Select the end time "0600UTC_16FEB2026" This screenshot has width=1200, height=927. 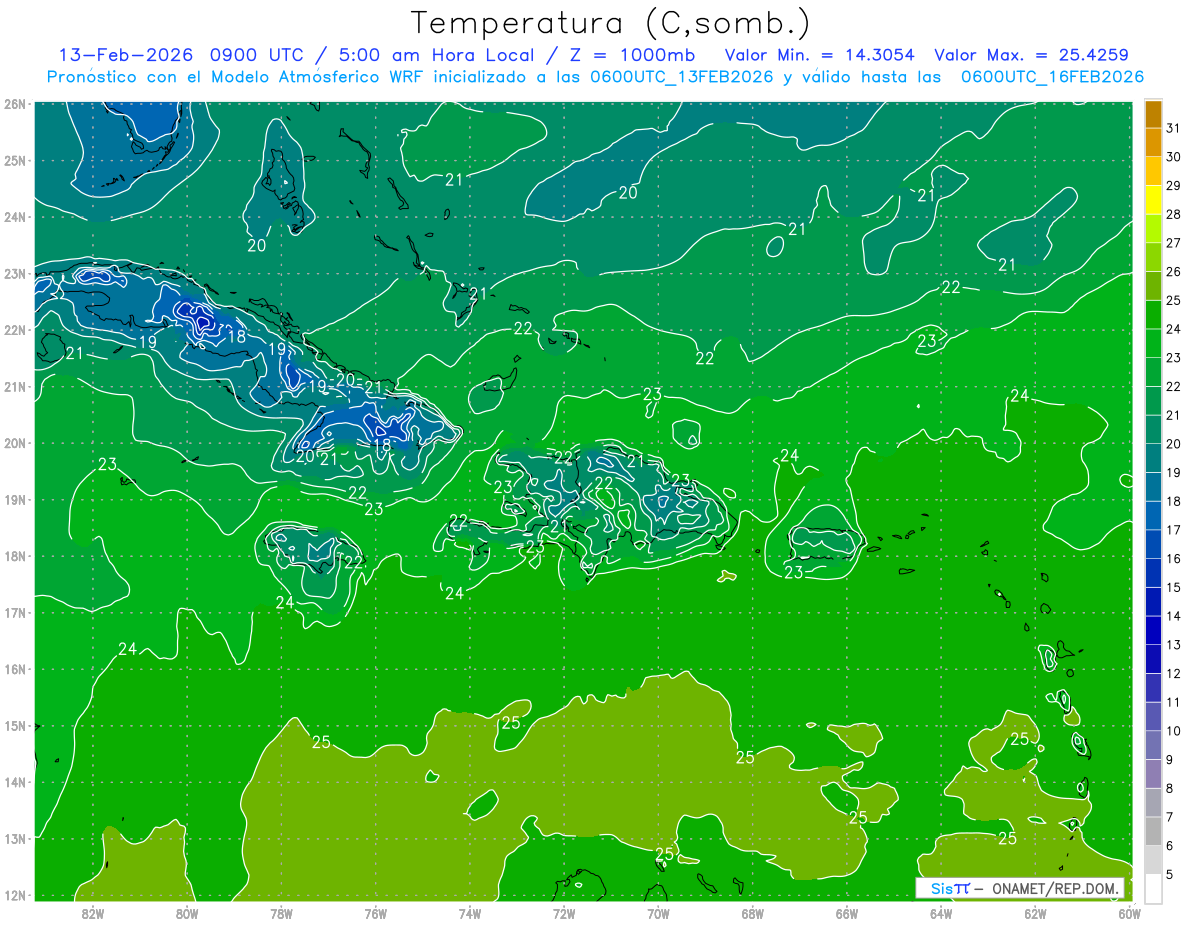click(1052, 77)
